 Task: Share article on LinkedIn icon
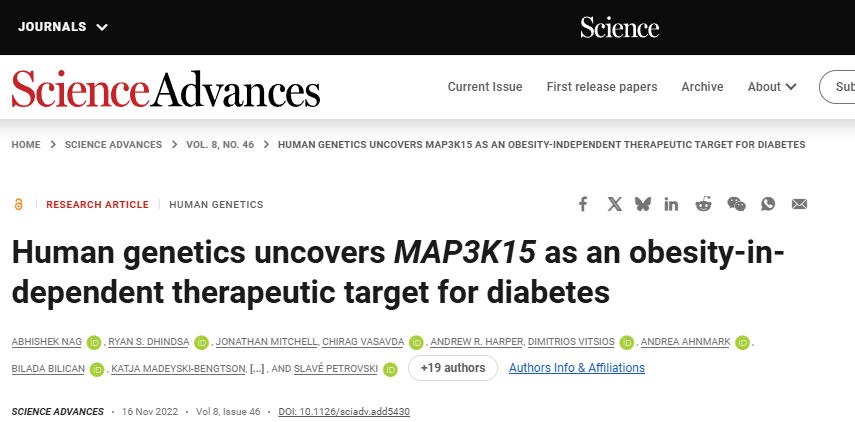coord(671,204)
